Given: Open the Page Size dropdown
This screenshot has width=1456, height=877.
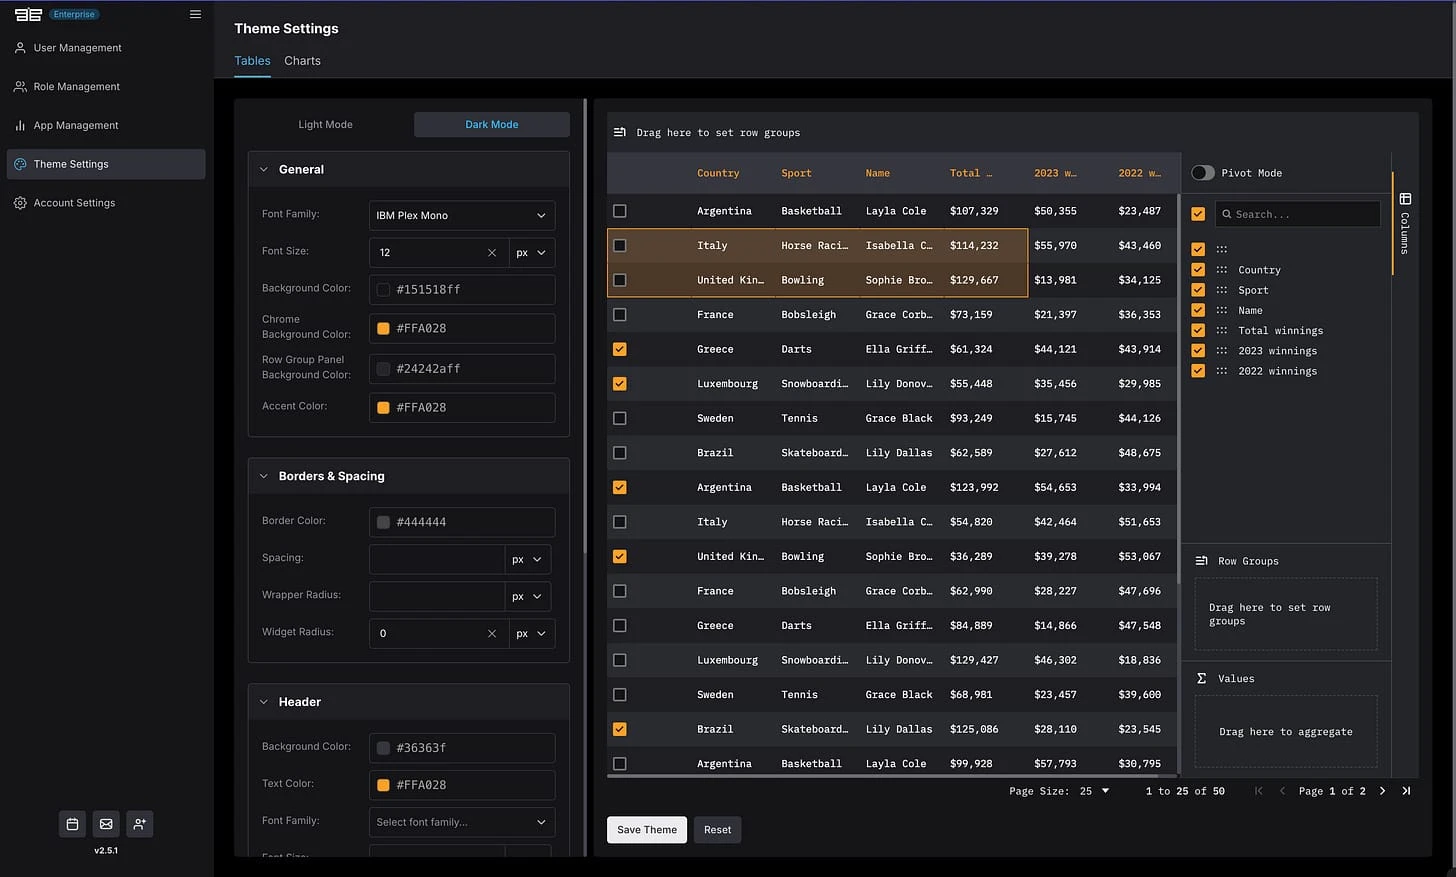Looking at the screenshot, I should [1094, 791].
